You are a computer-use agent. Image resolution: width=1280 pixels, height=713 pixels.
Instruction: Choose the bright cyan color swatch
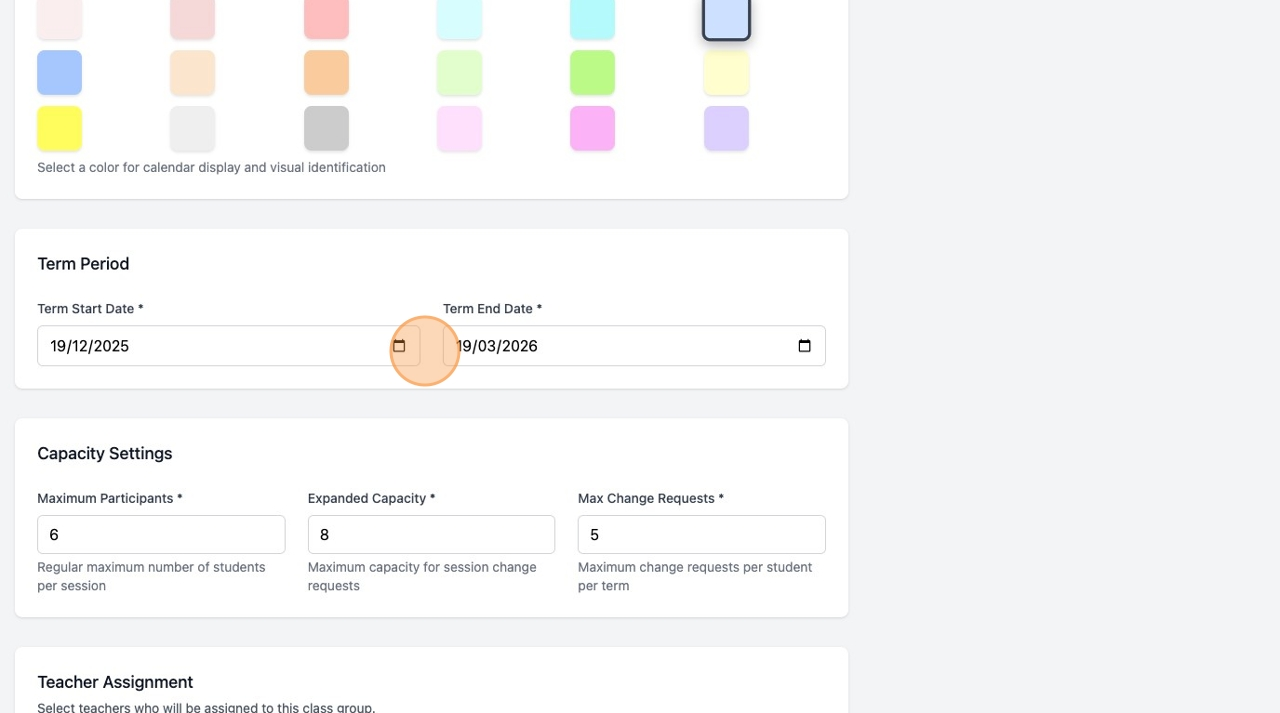click(x=592, y=19)
